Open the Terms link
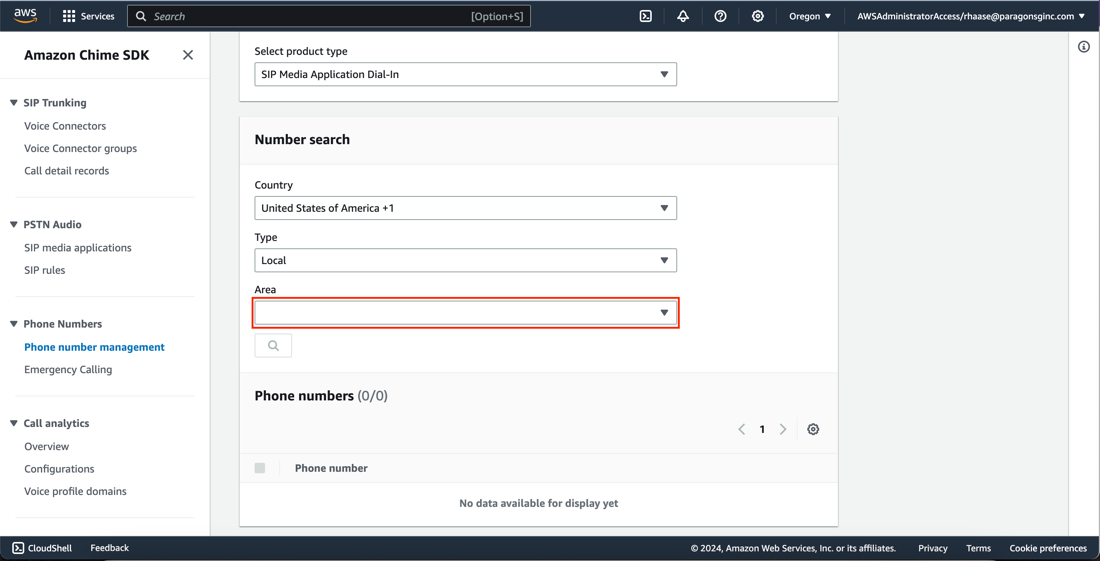The image size is (1100, 565). pyautogui.click(x=979, y=548)
